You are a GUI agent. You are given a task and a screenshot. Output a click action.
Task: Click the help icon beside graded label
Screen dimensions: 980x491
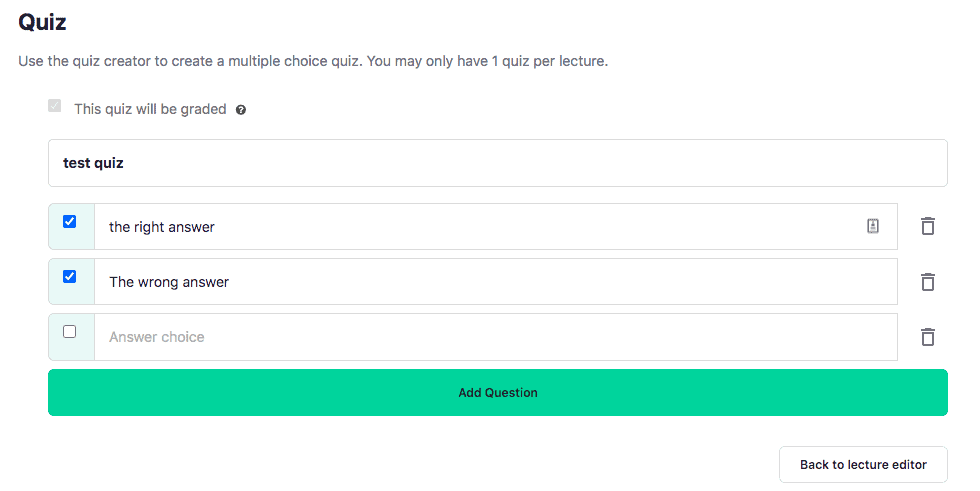[x=241, y=110]
